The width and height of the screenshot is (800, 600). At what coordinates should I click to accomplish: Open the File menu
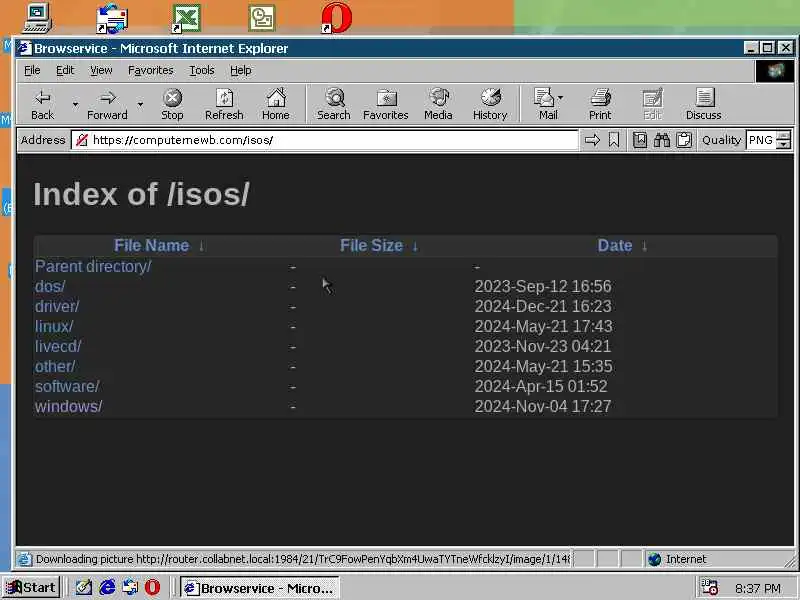pos(32,70)
